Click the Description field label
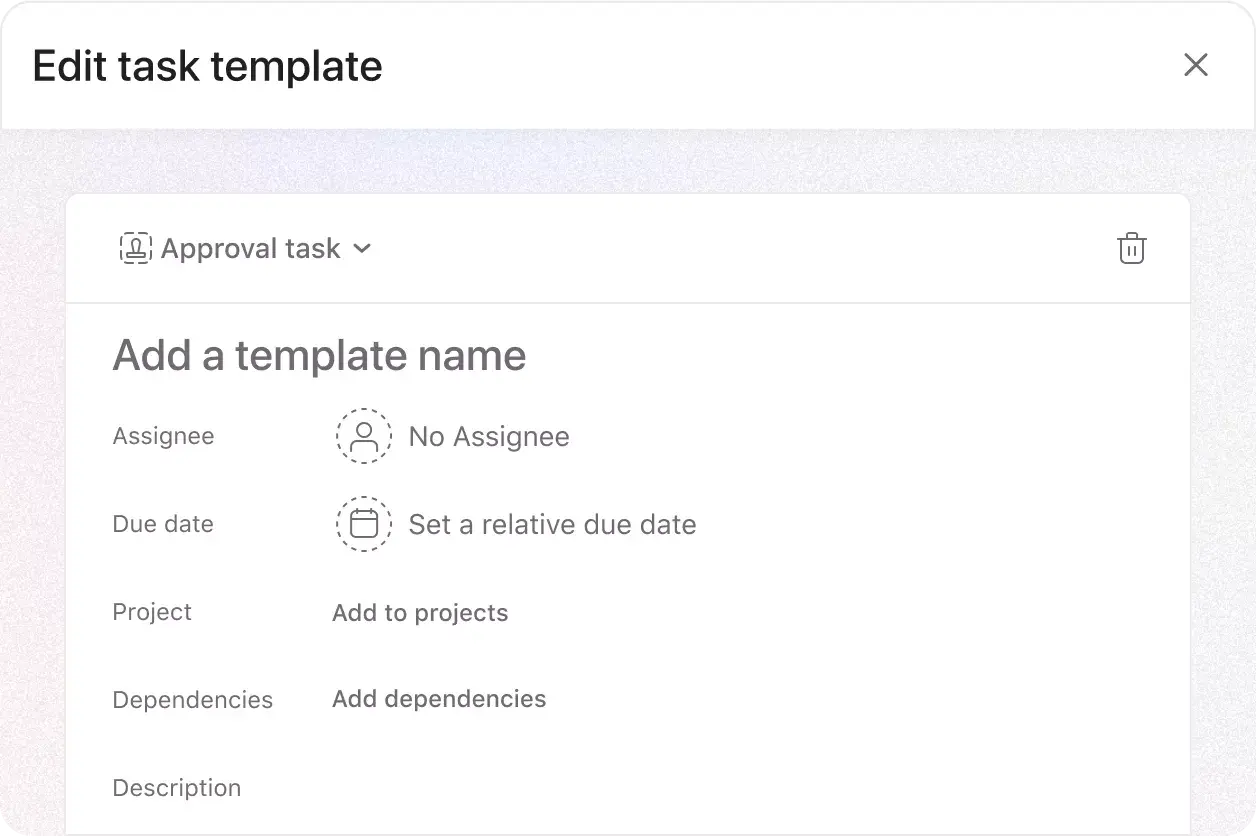 click(x=176, y=788)
